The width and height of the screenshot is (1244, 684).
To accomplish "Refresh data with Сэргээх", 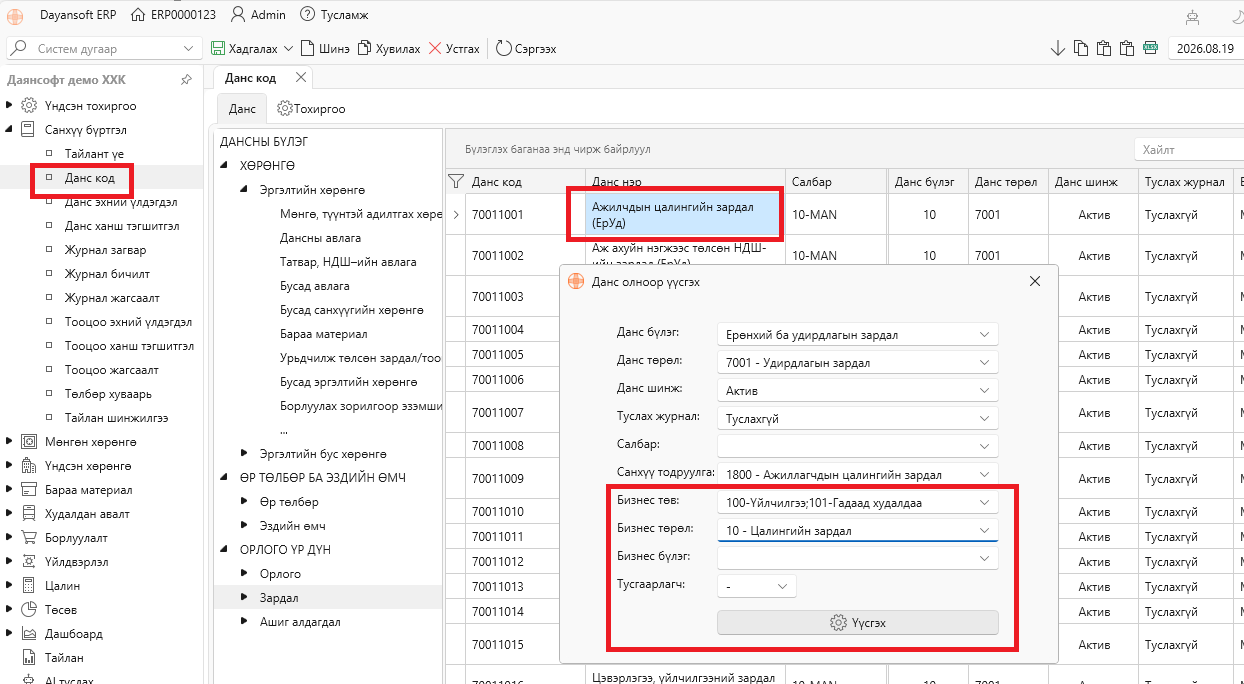I will click(526, 48).
